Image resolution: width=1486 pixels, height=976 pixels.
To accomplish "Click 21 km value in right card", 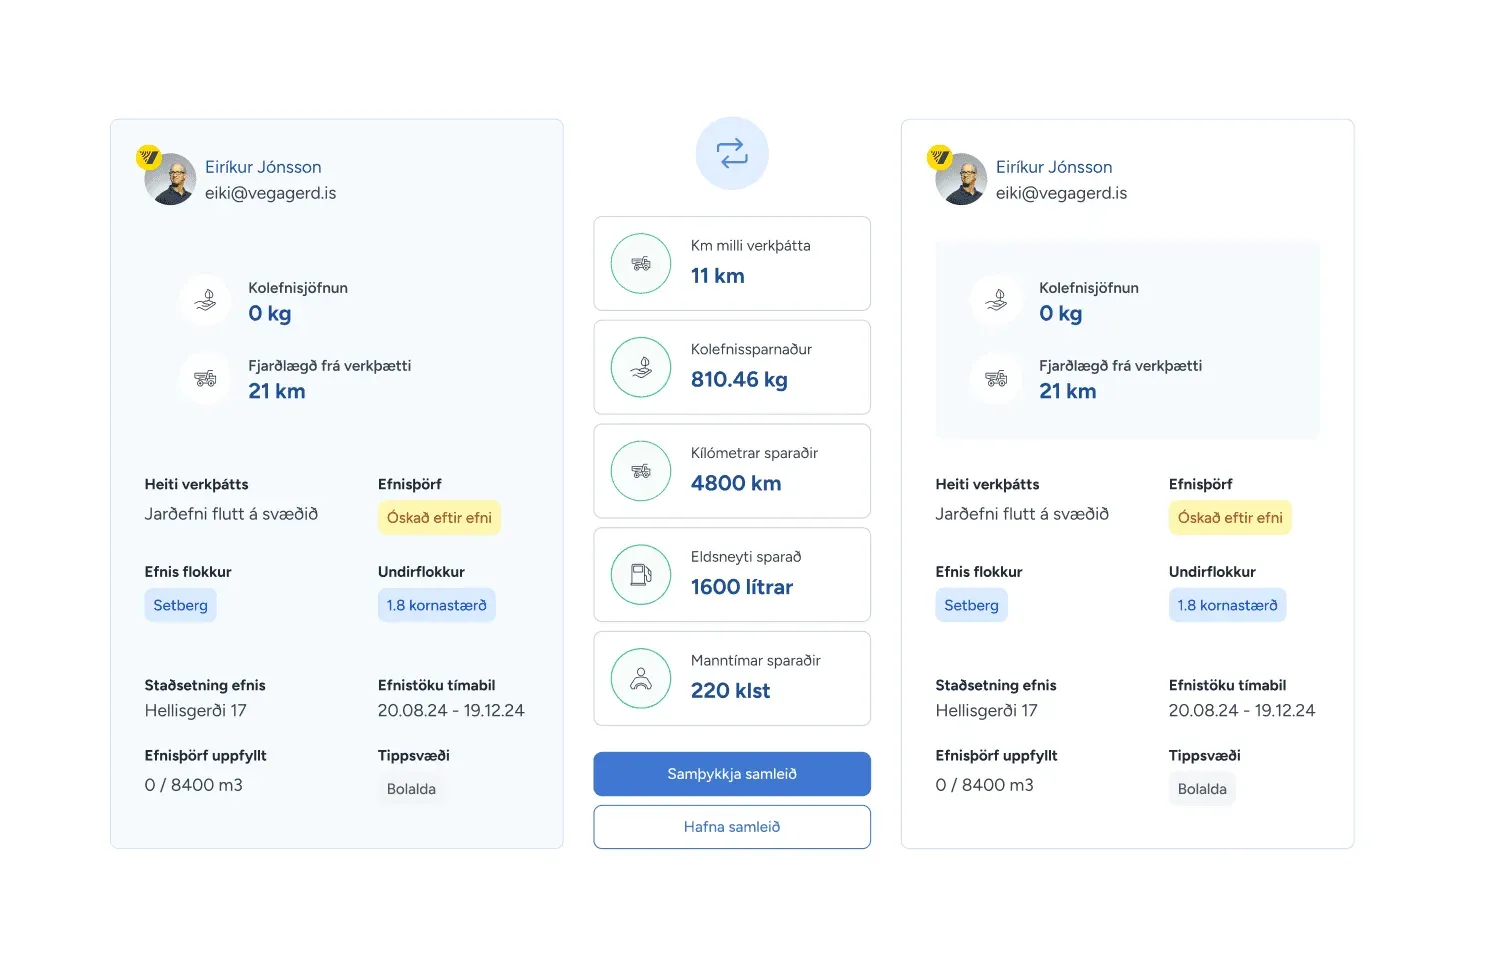I will pos(1068,391).
